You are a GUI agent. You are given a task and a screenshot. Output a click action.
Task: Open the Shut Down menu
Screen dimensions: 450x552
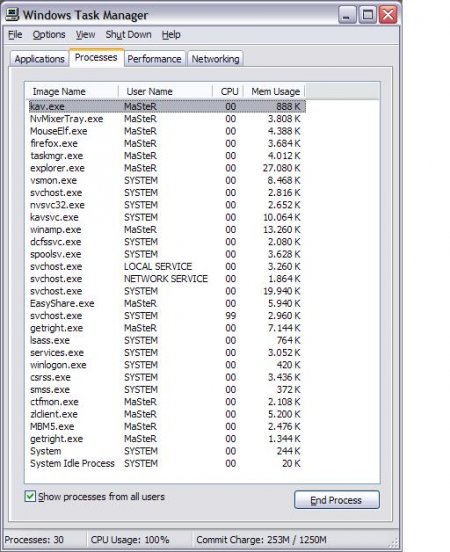129,34
